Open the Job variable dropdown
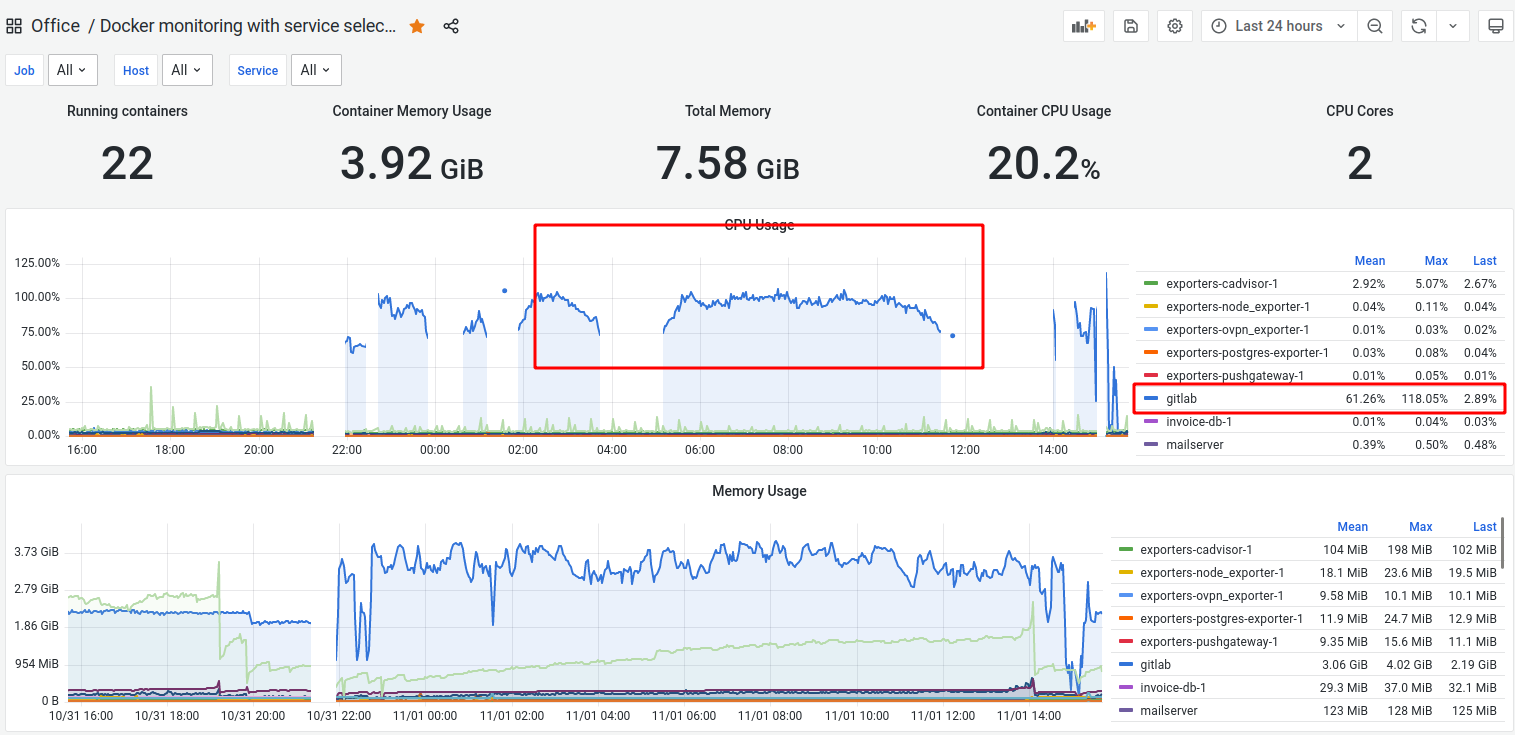The image size is (1515, 735). click(x=72, y=70)
